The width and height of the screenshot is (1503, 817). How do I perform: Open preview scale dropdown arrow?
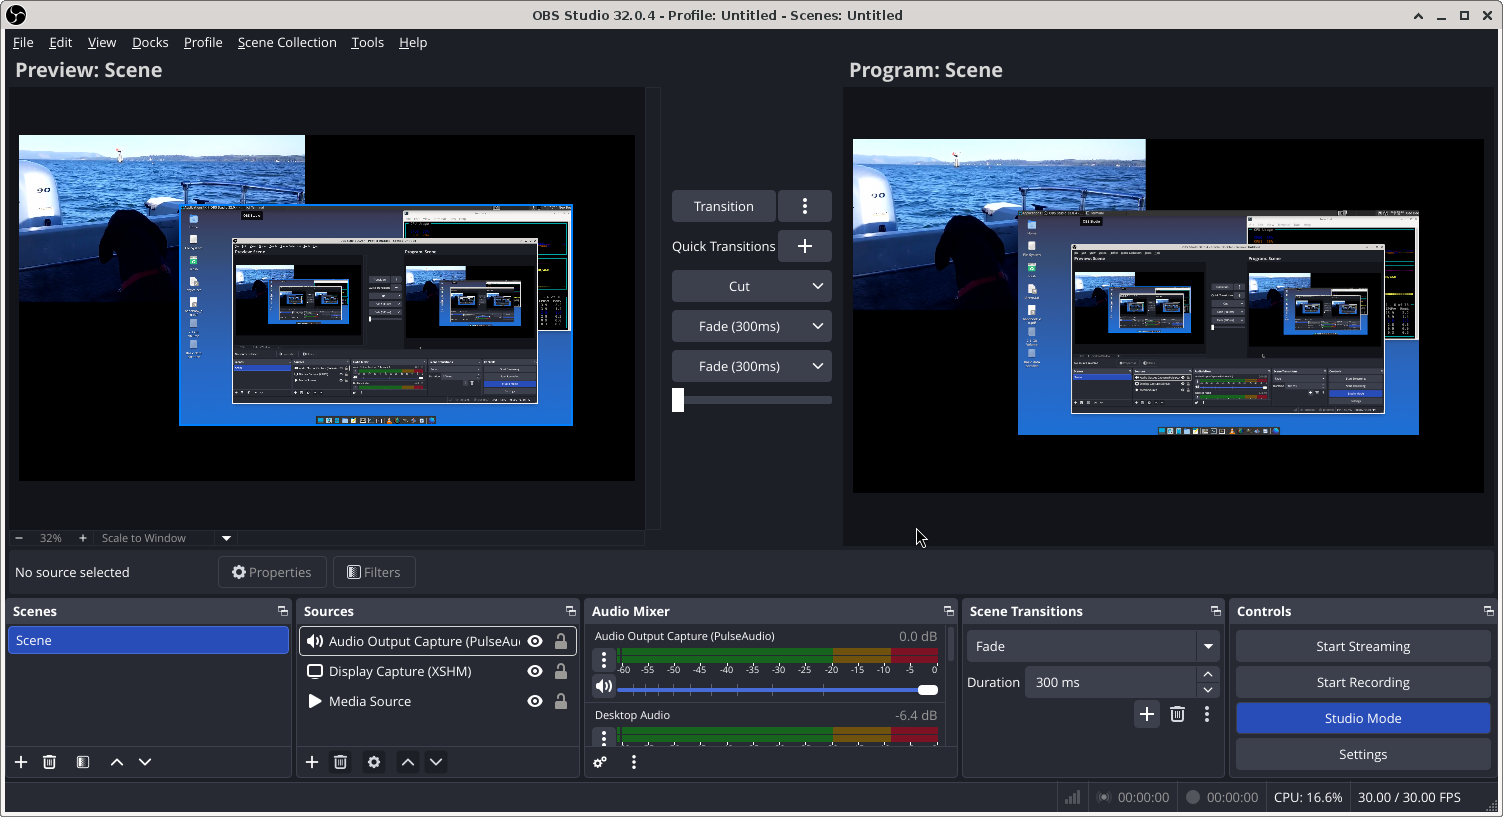(226, 538)
